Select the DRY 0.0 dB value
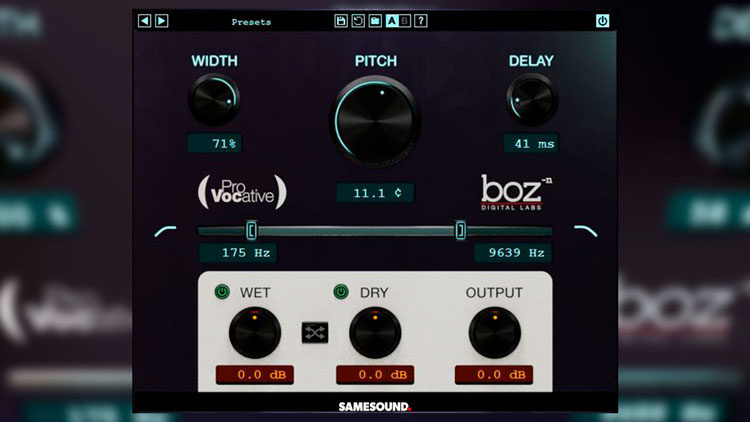Image resolution: width=750 pixels, height=422 pixels. click(x=375, y=375)
